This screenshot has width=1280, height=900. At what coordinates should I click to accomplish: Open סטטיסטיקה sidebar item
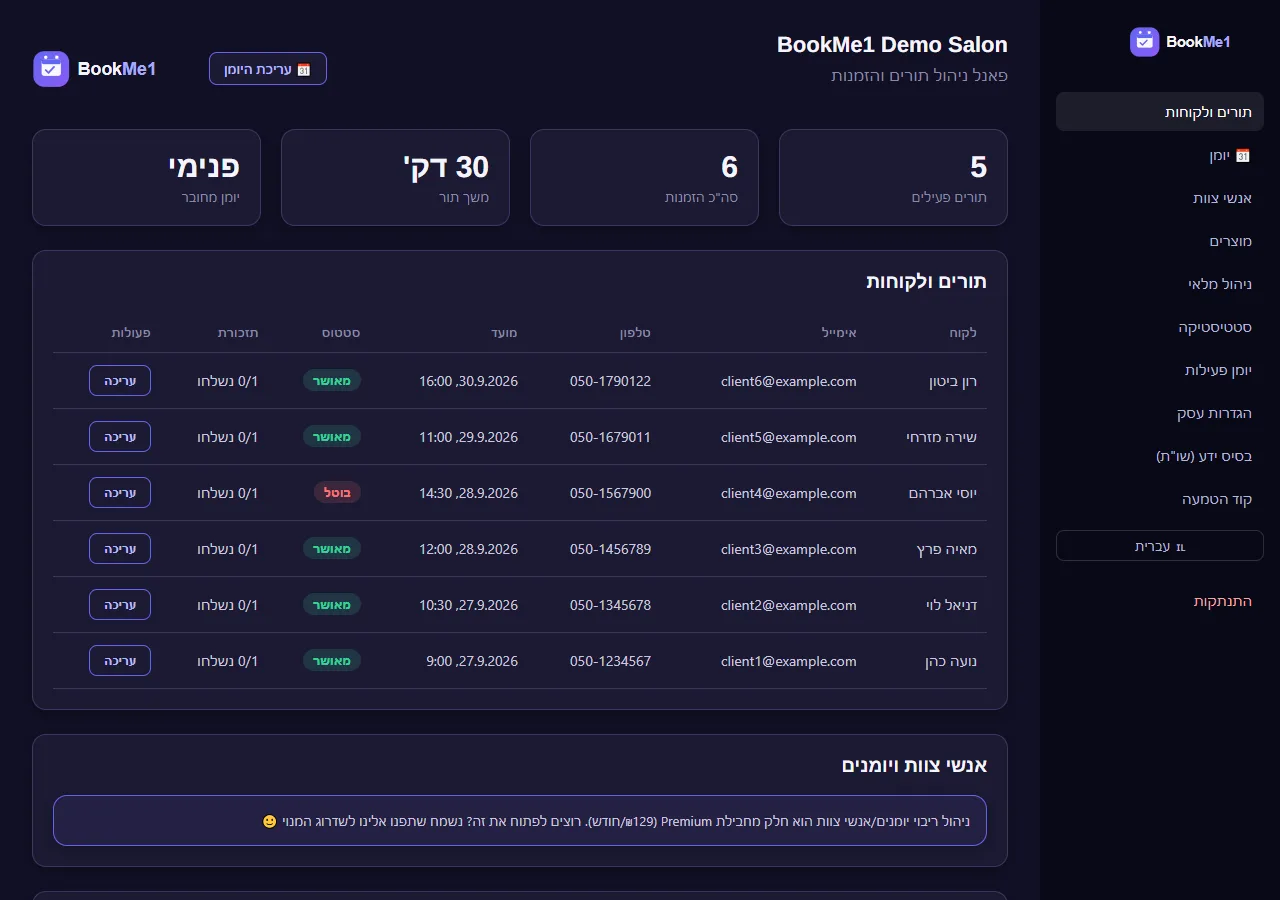pos(1160,327)
